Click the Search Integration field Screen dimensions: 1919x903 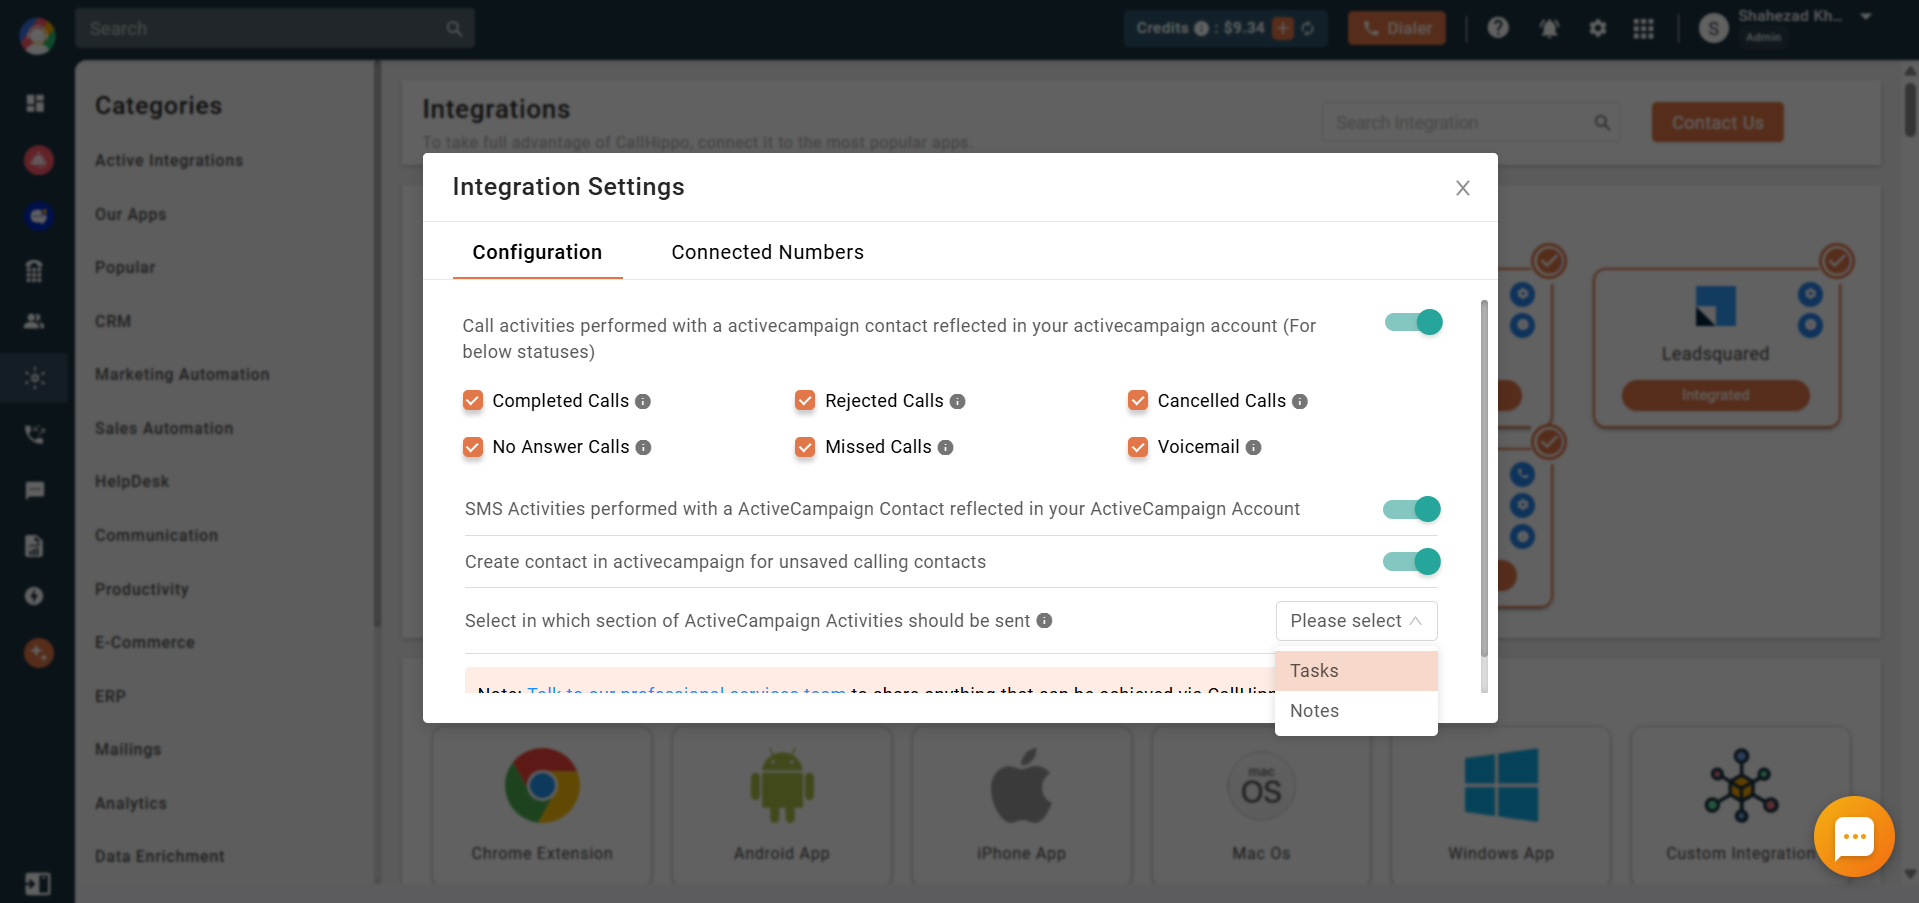[1471, 122]
